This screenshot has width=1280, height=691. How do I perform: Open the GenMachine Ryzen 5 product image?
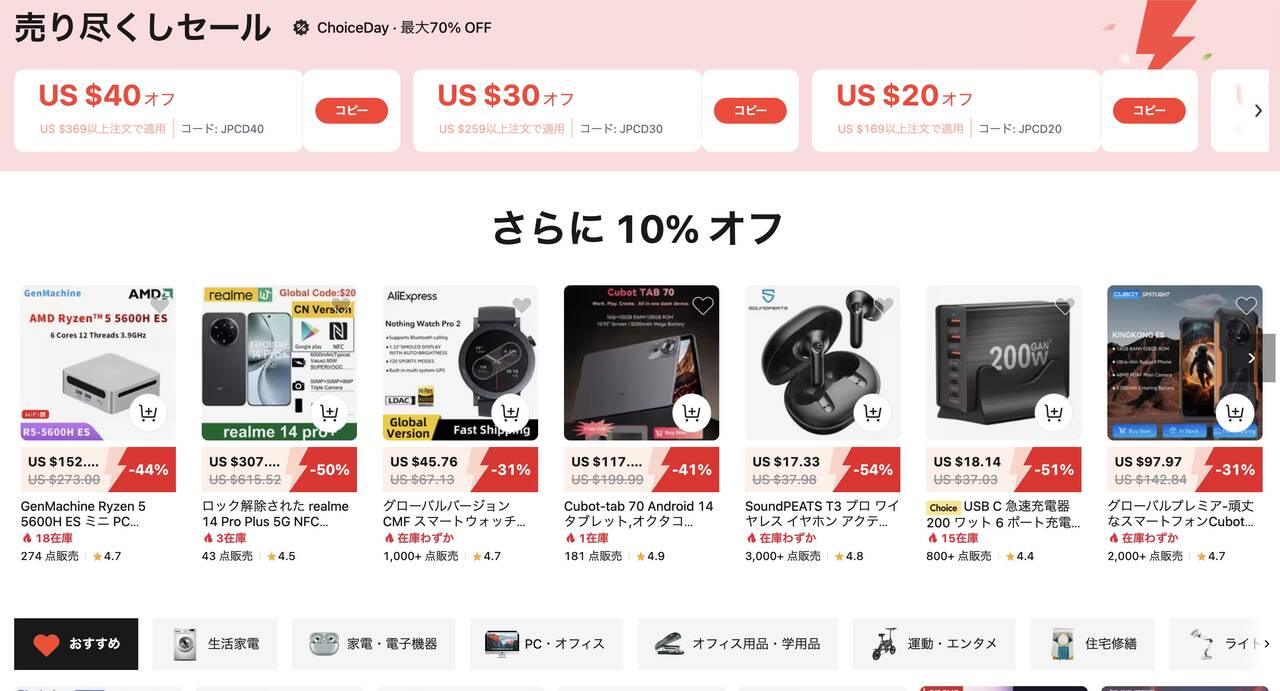[x=98, y=363]
